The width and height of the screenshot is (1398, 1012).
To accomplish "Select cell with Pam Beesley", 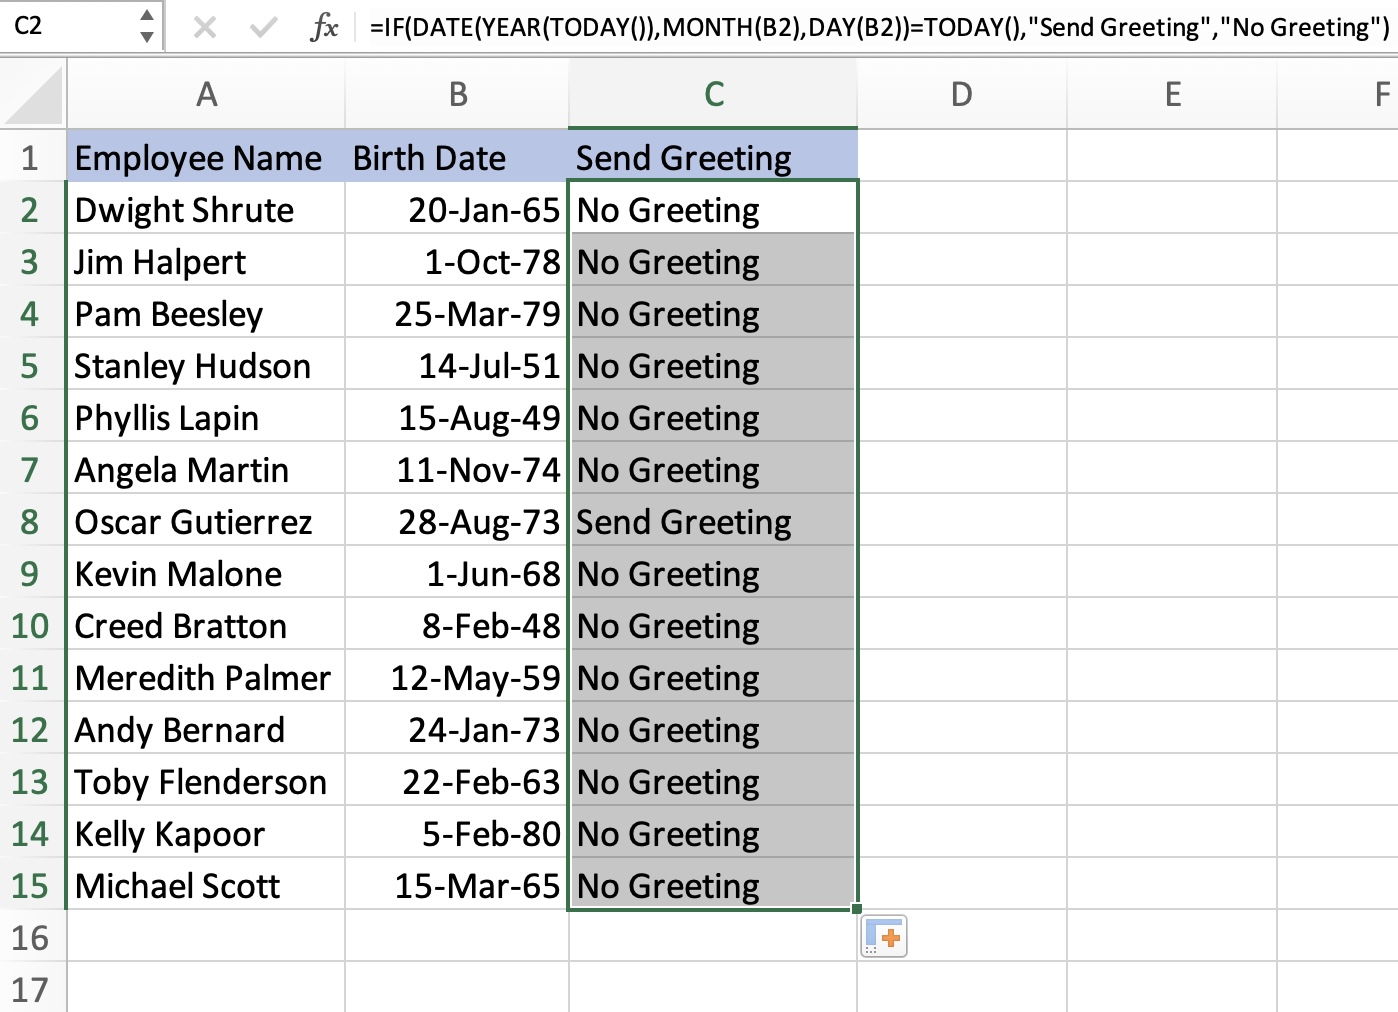I will [x=206, y=313].
